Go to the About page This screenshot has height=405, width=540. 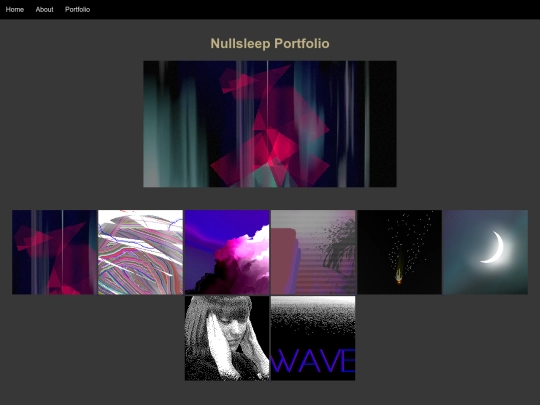(x=44, y=10)
